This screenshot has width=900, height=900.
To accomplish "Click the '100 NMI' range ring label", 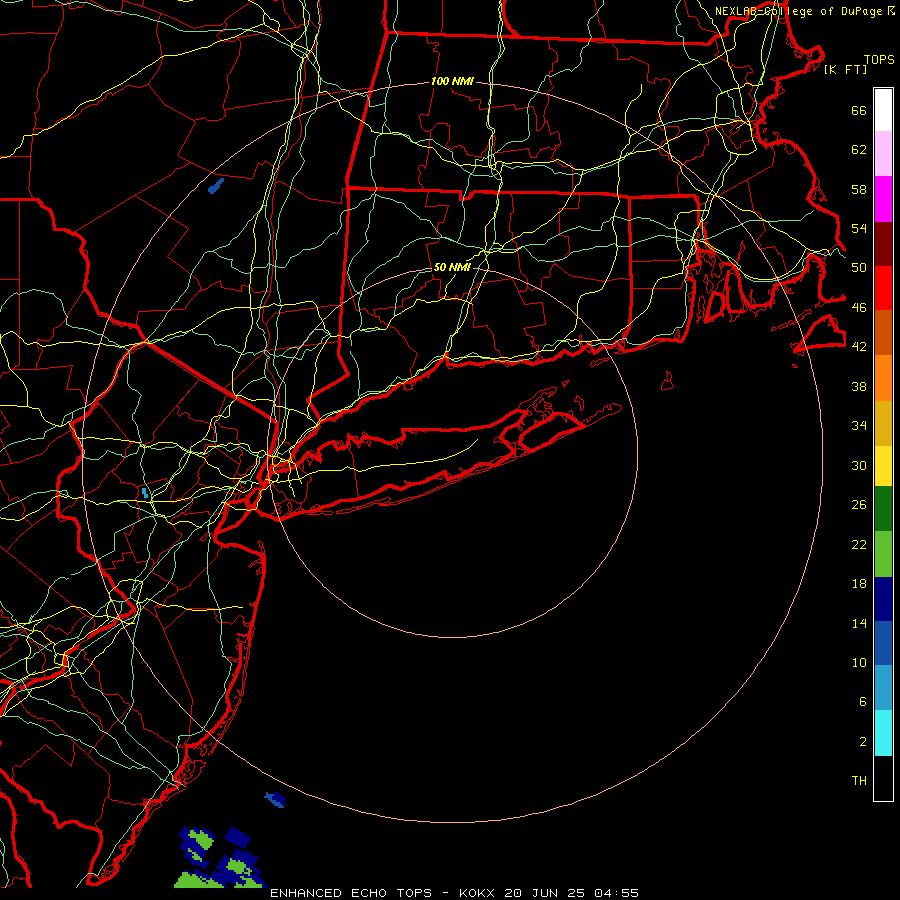I will point(452,82).
